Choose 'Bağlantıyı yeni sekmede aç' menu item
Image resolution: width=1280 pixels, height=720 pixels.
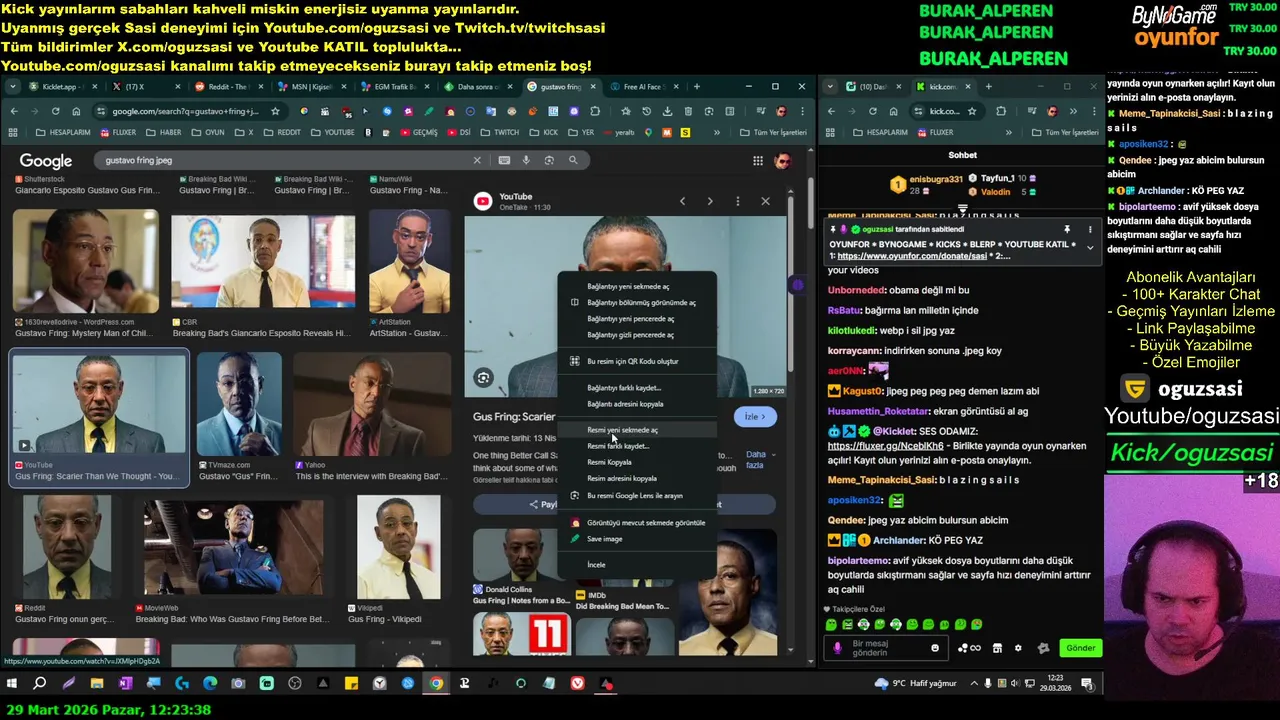point(628,287)
